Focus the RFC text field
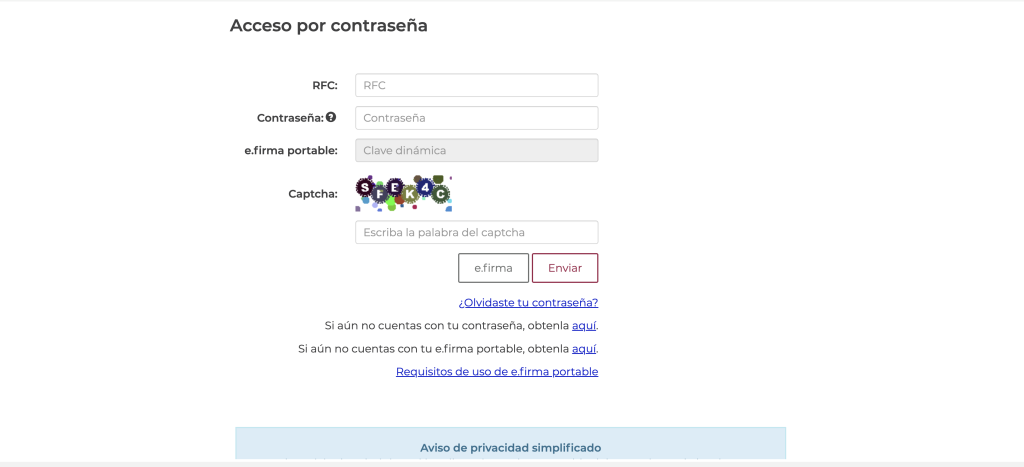The image size is (1024, 467). coord(477,85)
